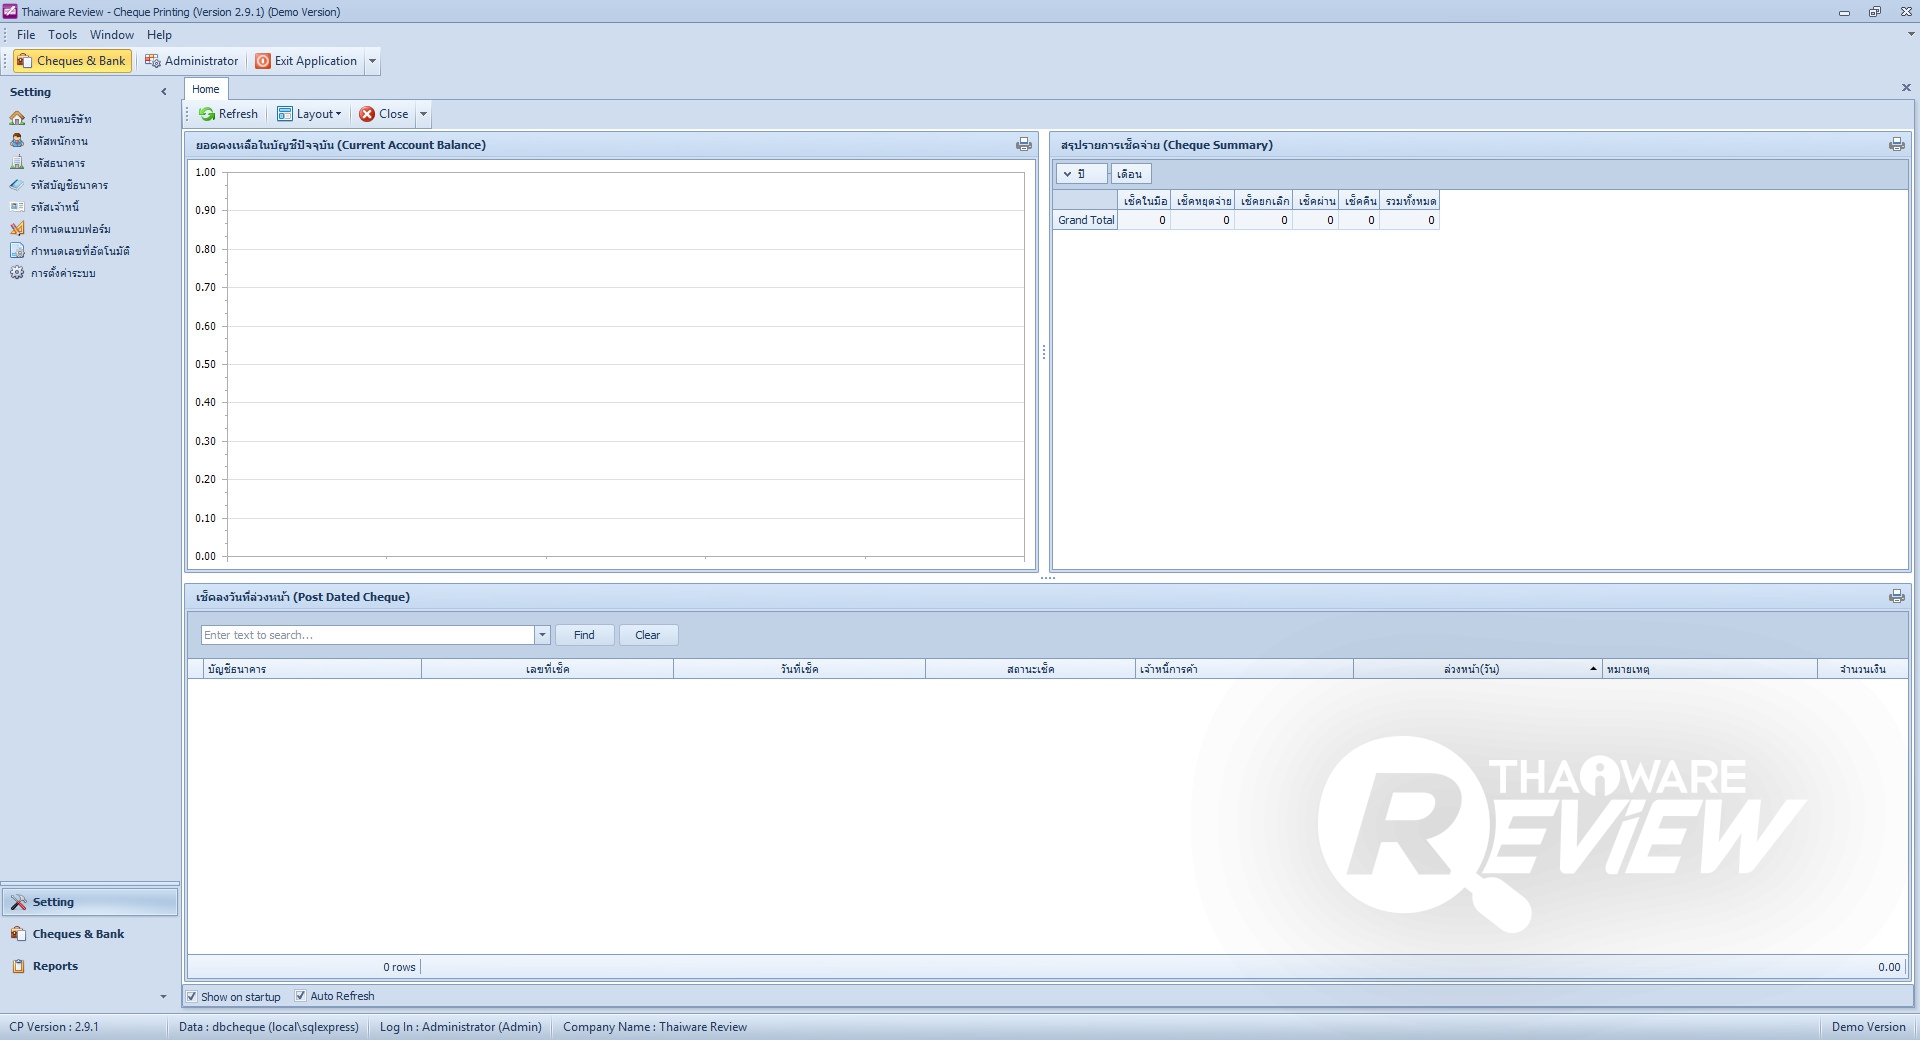Click the เช็คในมือ column header in summary
Screen dimensions: 1920x1040
click(x=1144, y=201)
